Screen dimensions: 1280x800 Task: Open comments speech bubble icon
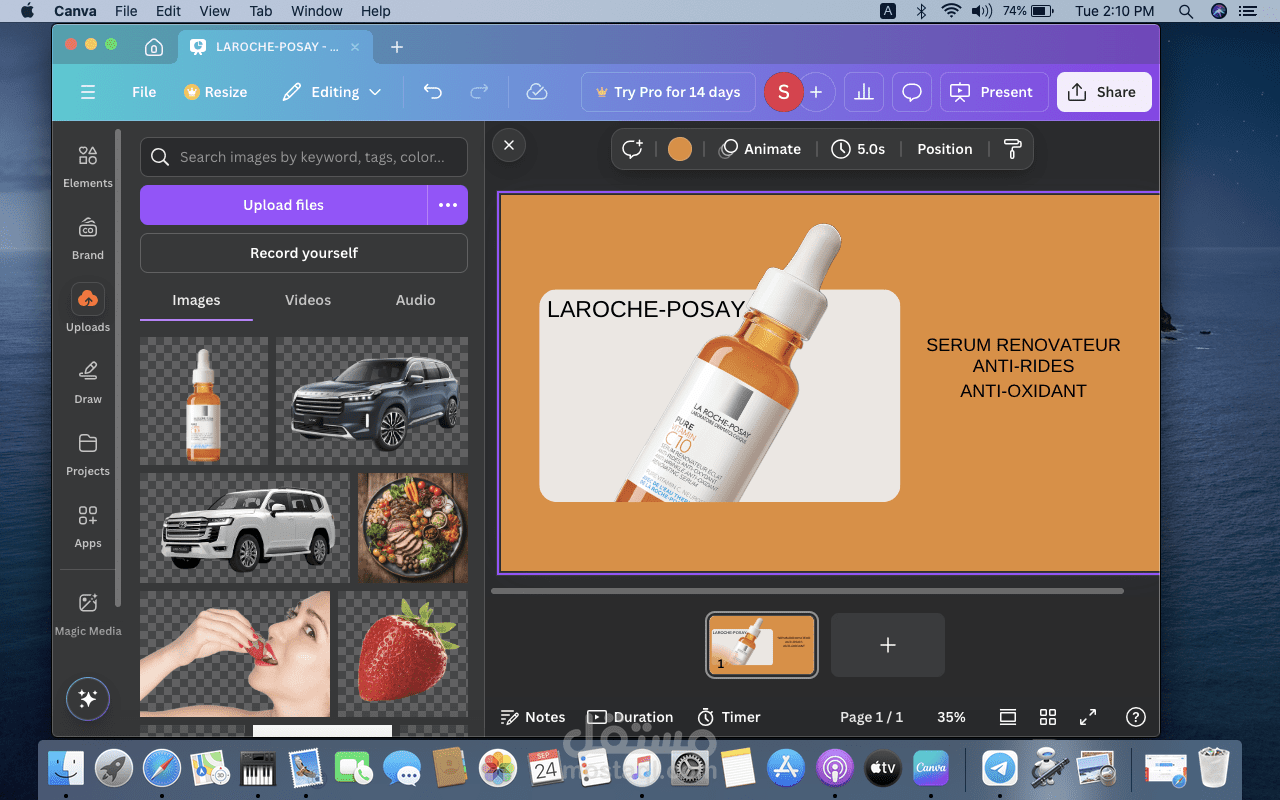click(912, 92)
